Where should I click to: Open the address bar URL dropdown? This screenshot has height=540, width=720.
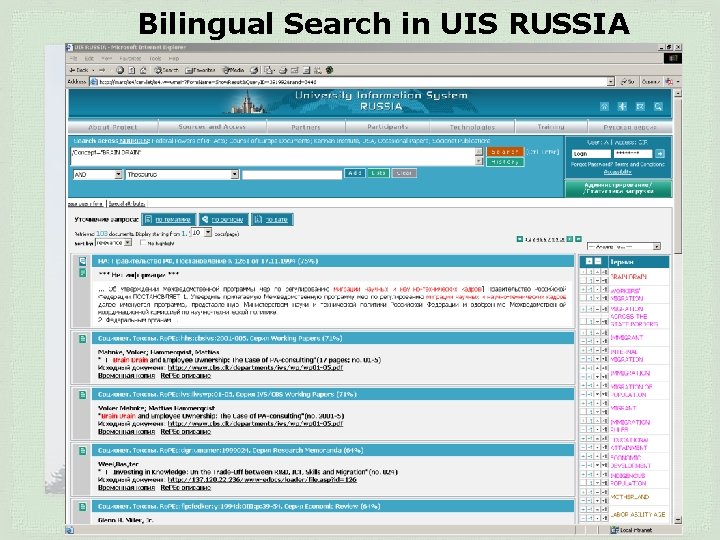click(x=611, y=82)
